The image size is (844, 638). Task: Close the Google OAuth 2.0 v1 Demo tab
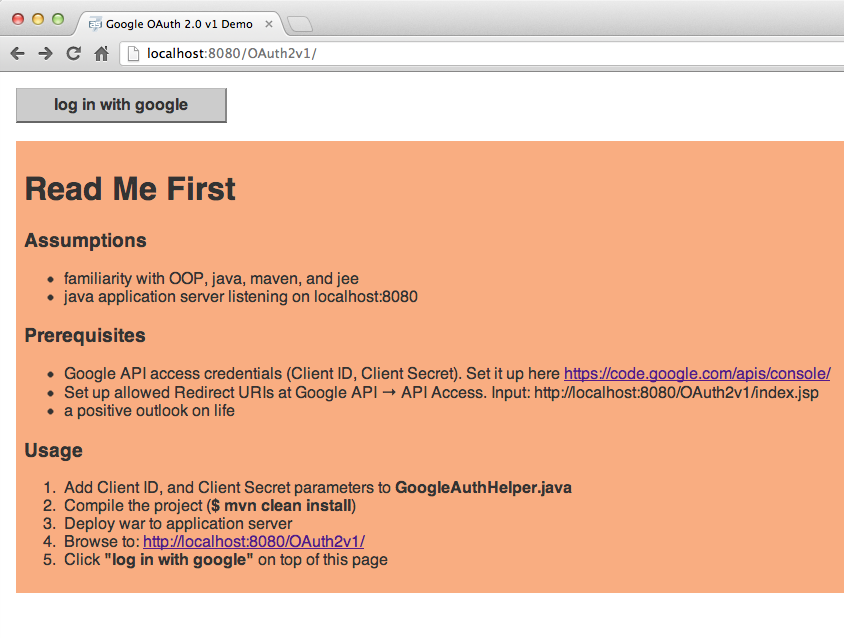[x=269, y=24]
